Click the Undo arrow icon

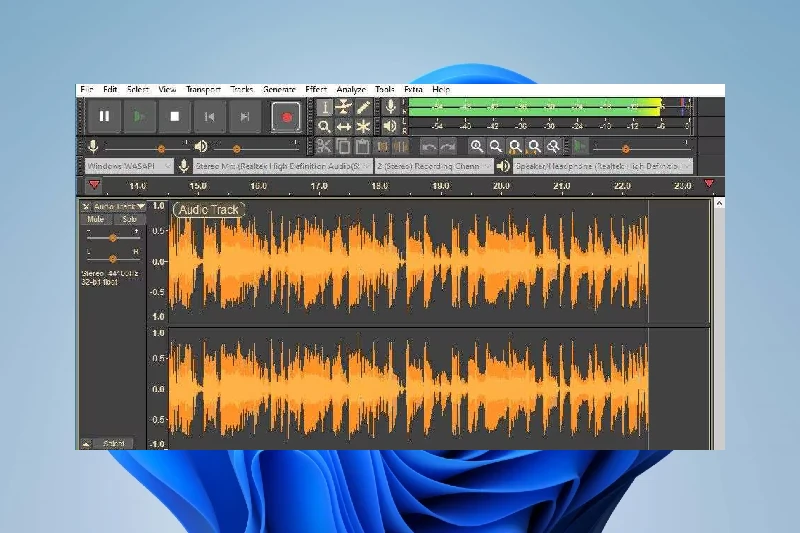click(x=429, y=147)
